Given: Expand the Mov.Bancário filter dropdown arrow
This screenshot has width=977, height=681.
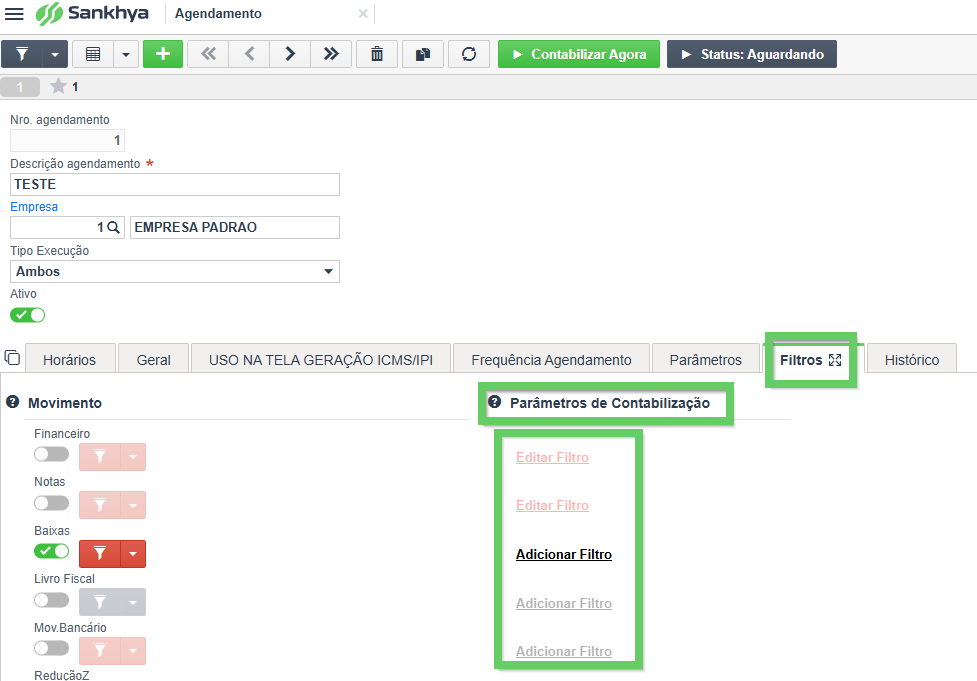Looking at the screenshot, I should 133,650.
